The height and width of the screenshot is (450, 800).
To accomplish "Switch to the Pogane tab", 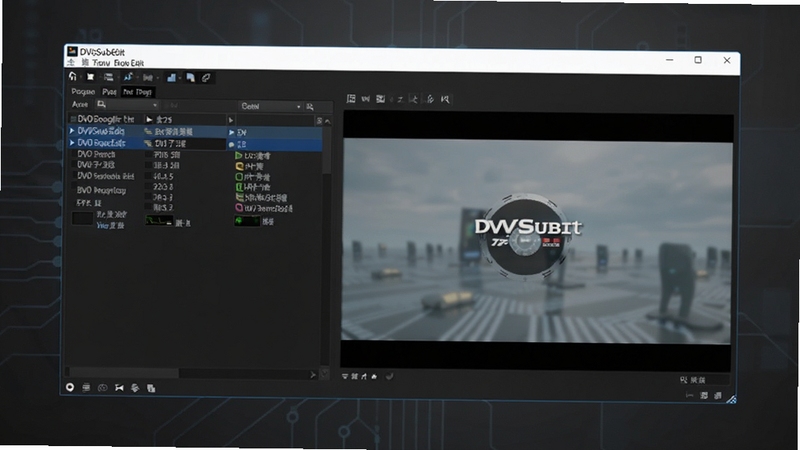I will click(83, 91).
